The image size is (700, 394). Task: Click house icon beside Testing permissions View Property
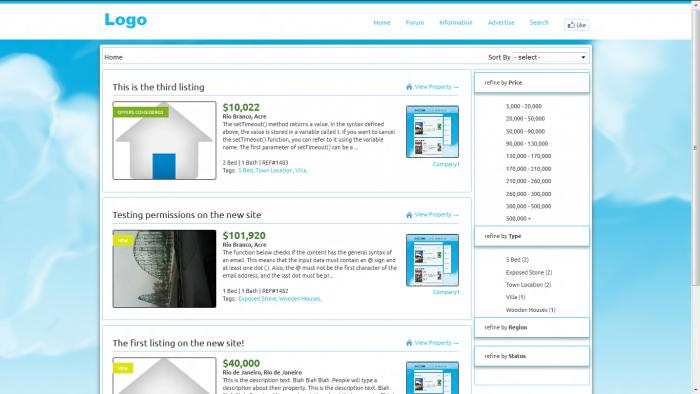[409, 215]
